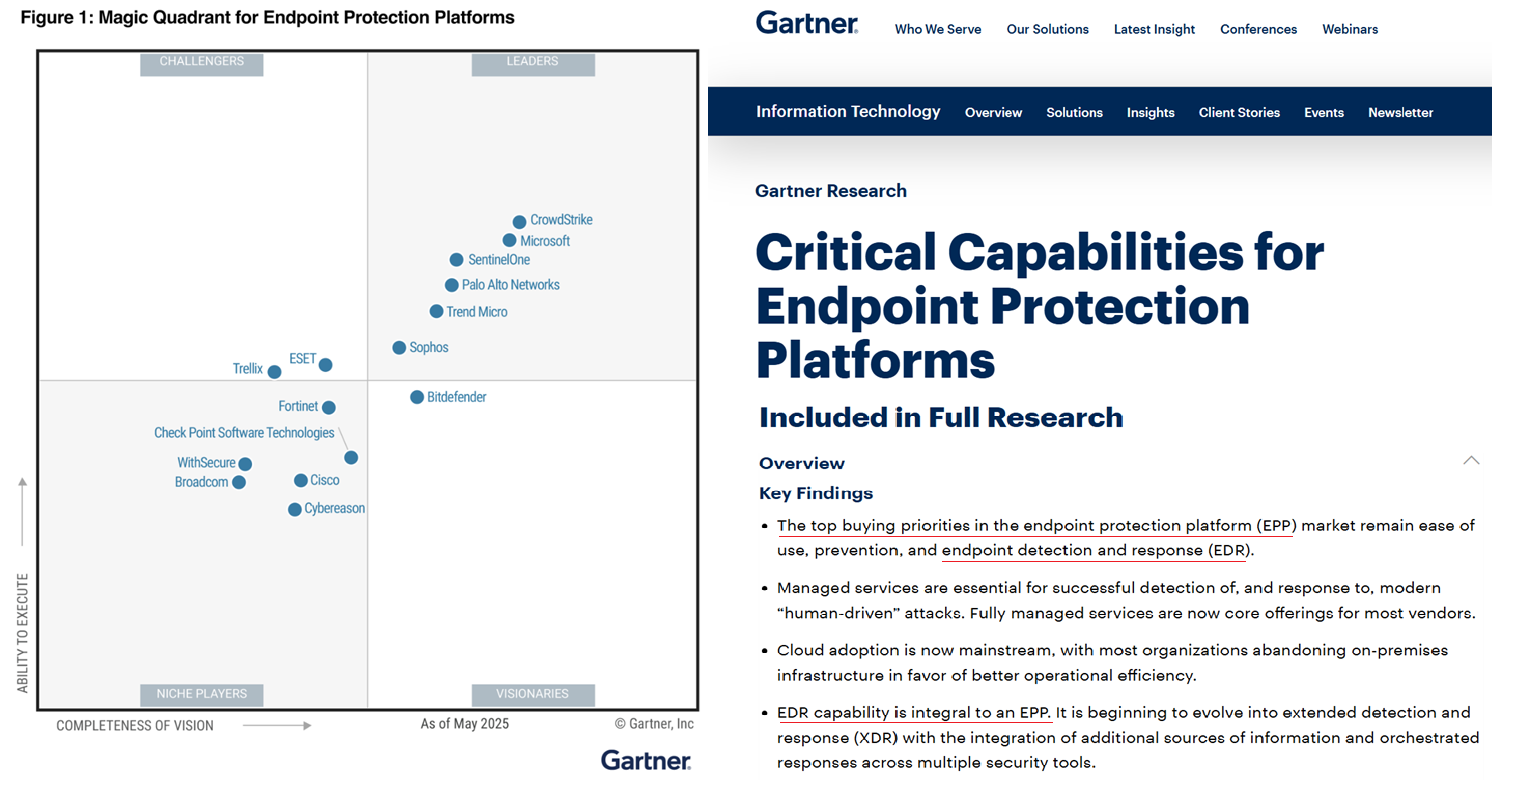Click the Cloud adoption is now mainstream bullet
1524x787 pixels.
1112,663
